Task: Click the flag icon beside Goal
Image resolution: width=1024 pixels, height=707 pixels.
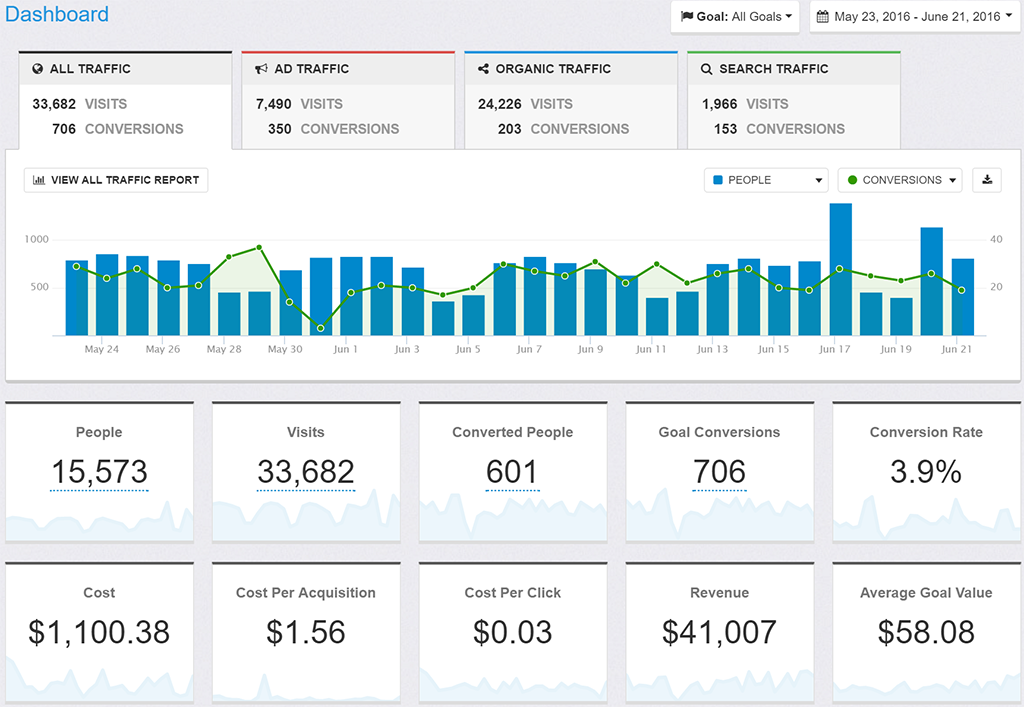Action: [x=687, y=16]
